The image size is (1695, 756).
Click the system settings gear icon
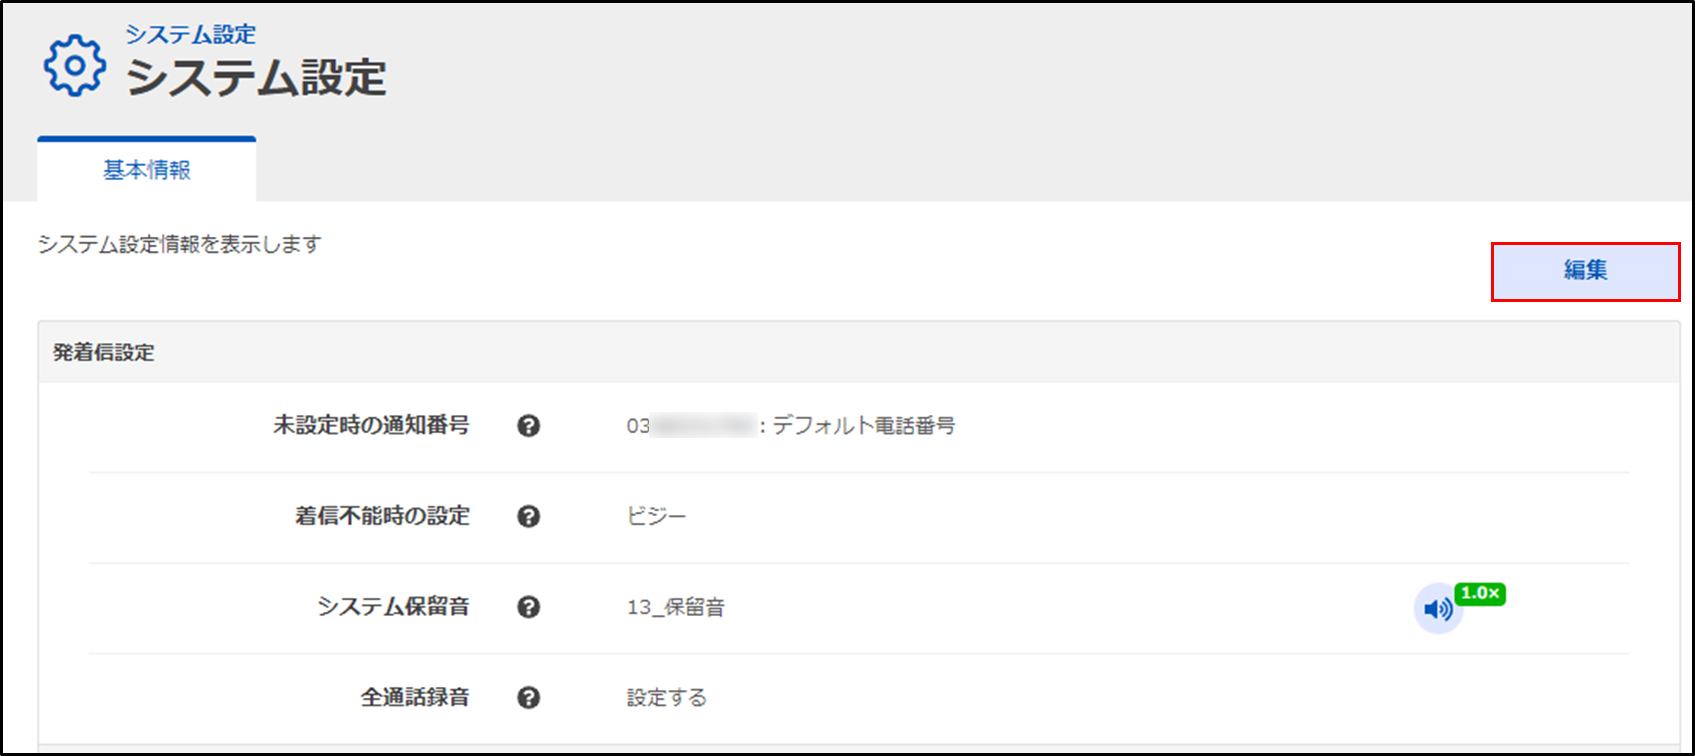[74, 65]
